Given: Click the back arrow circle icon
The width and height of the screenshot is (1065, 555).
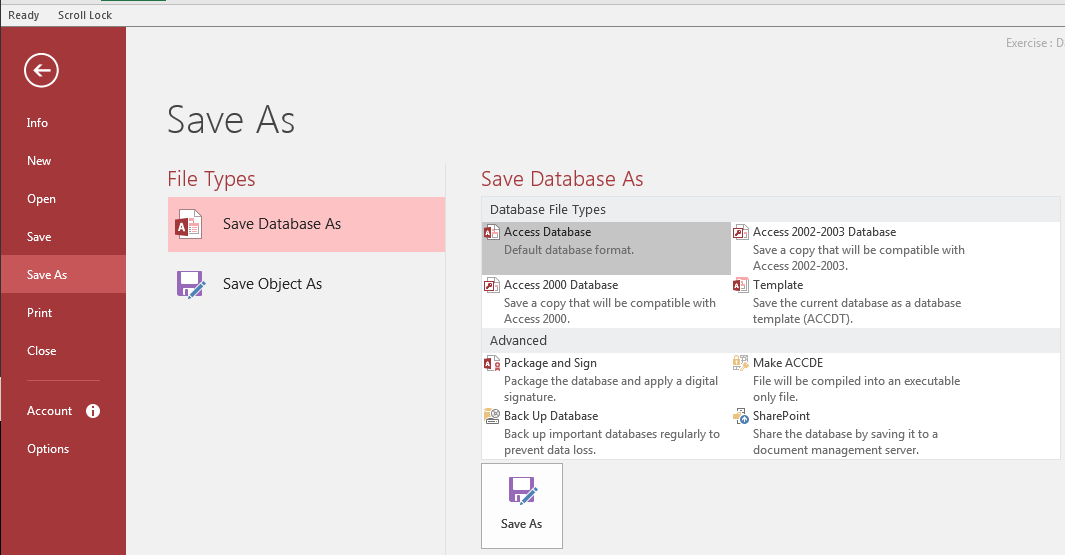Looking at the screenshot, I should coord(41,70).
